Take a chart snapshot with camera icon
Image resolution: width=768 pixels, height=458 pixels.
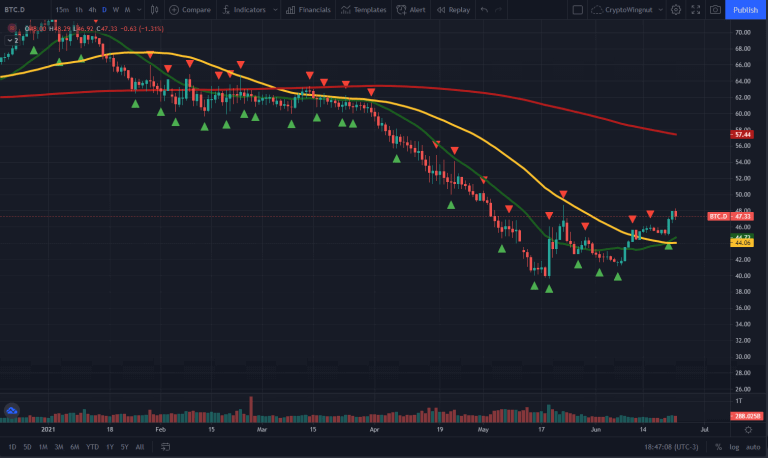715,10
